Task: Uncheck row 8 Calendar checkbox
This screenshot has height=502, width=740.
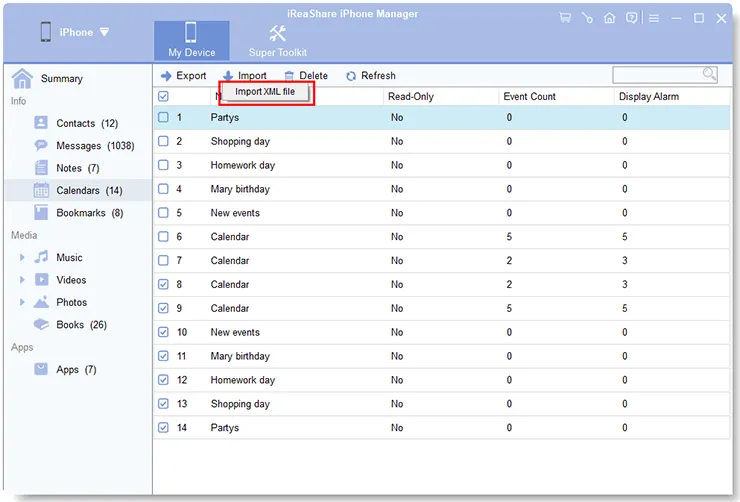Action: tap(163, 284)
